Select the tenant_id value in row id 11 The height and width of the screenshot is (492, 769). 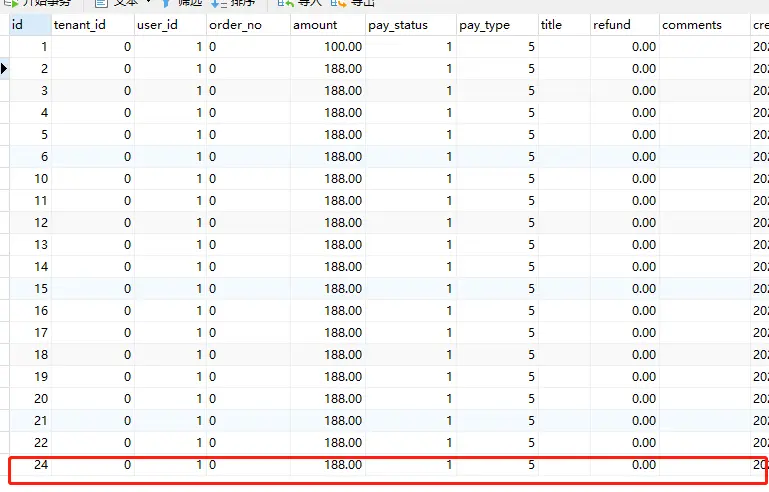(x=92, y=201)
